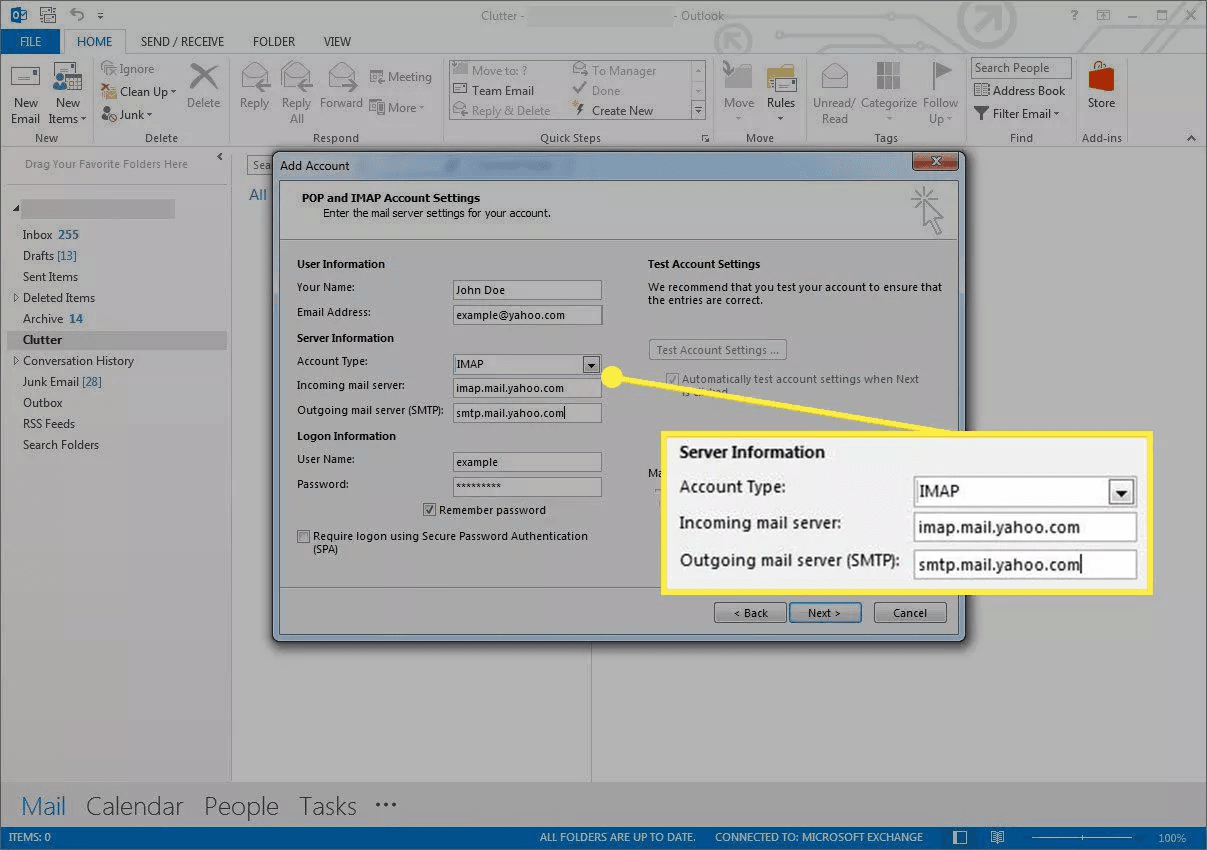Viewport: 1207px width, 850px height.
Task: Click the Address Book icon
Action: pos(981,91)
